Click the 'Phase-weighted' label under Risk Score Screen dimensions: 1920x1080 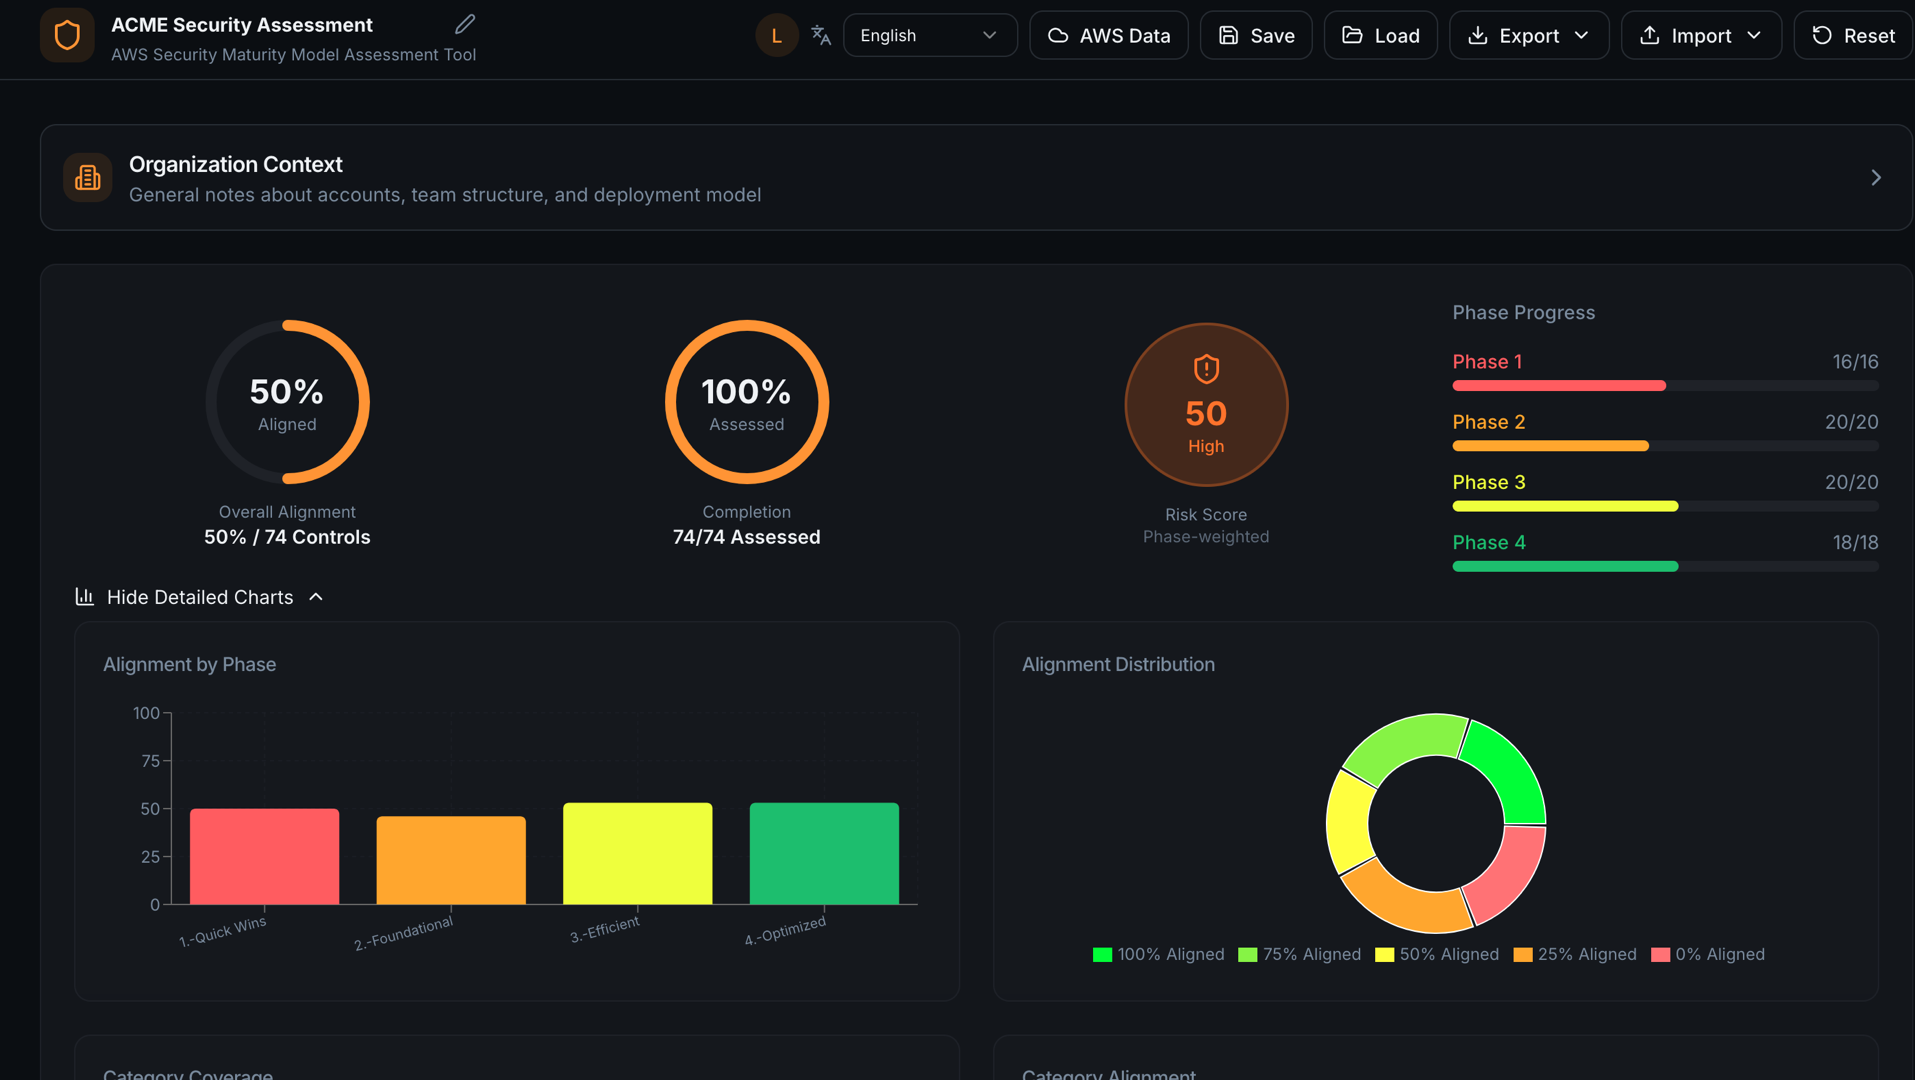coord(1207,537)
